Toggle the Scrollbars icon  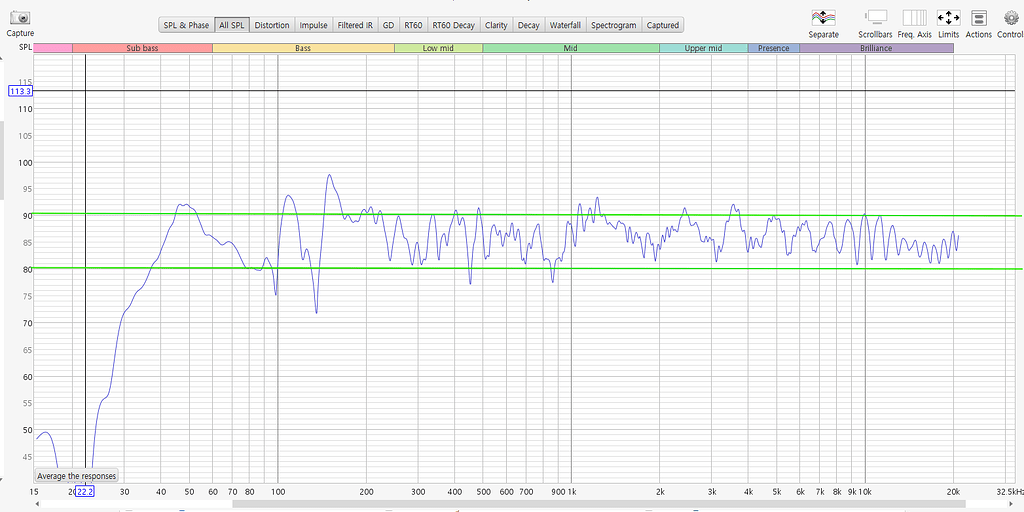(x=876, y=18)
